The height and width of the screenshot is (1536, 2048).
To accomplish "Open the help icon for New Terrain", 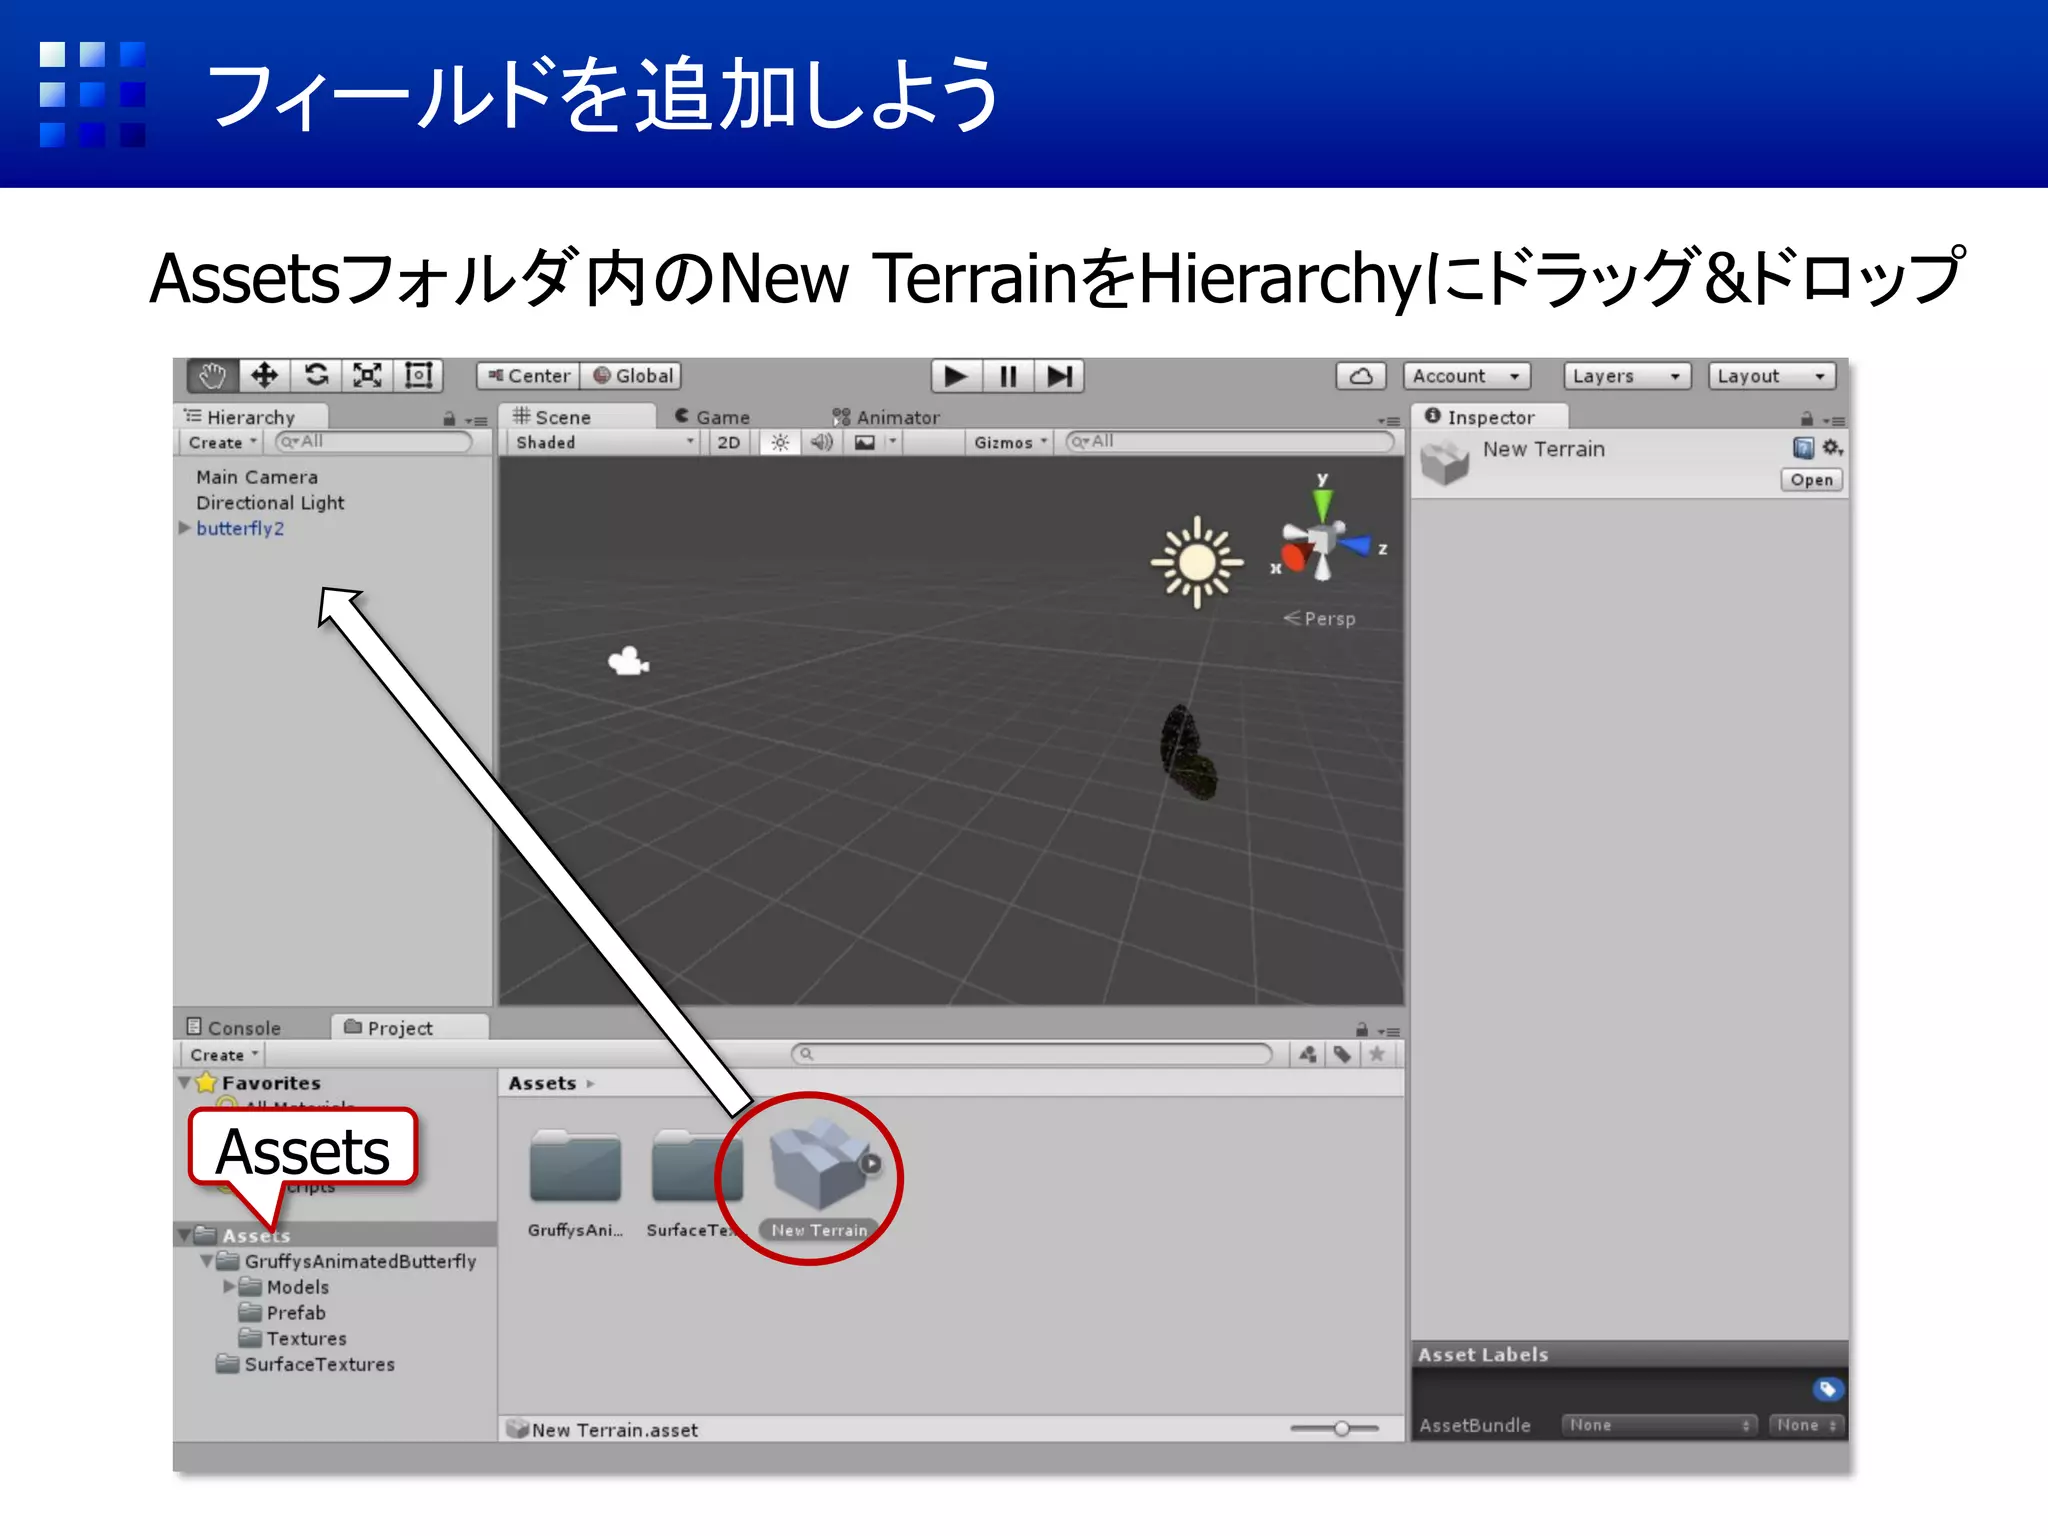I will pos(1803,448).
